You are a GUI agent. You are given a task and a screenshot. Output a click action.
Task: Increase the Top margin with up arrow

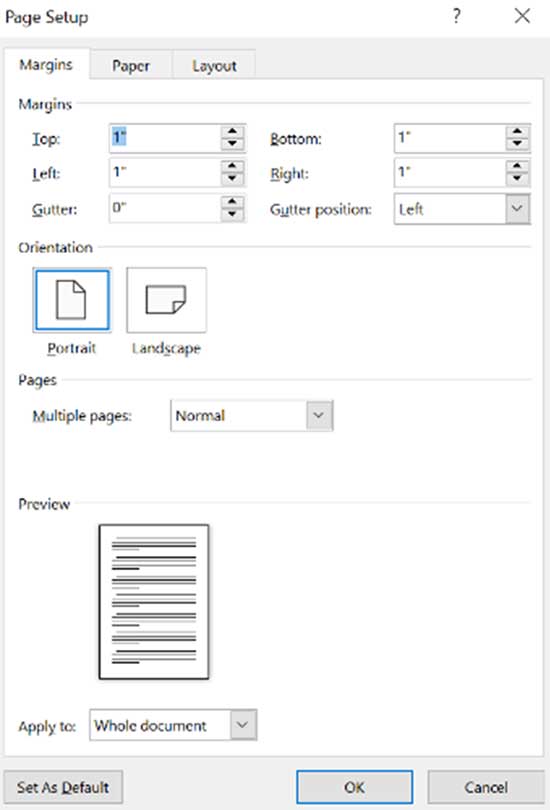click(x=232, y=132)
